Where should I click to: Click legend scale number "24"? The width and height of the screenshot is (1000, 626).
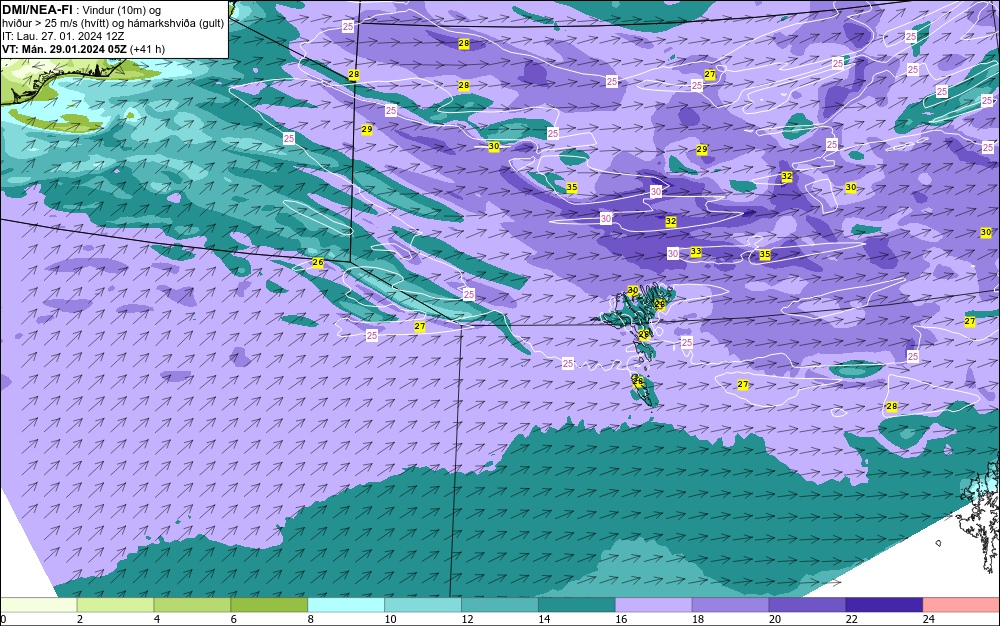coord(929,619)
